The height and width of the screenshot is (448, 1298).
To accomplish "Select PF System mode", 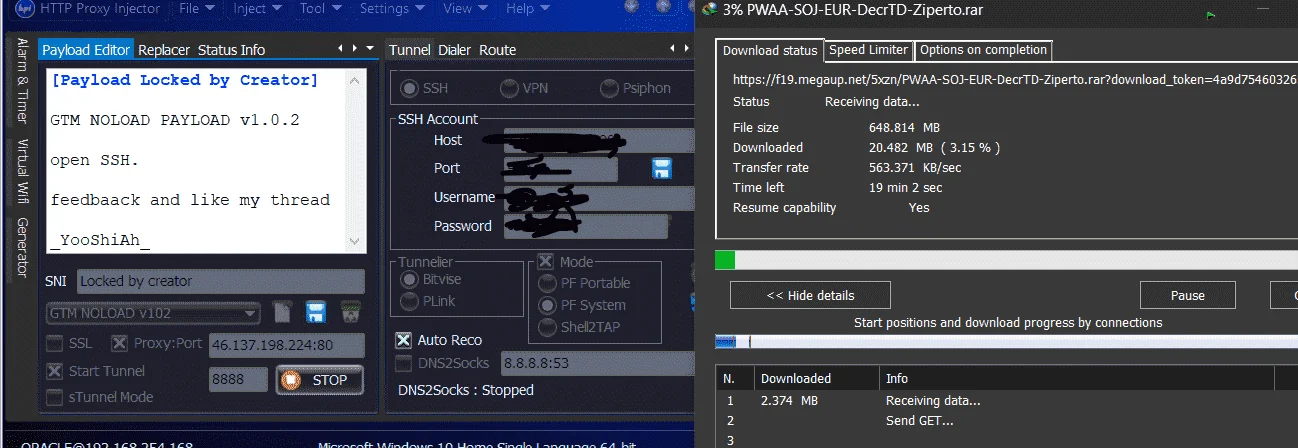I will click(x=547, y=305).
